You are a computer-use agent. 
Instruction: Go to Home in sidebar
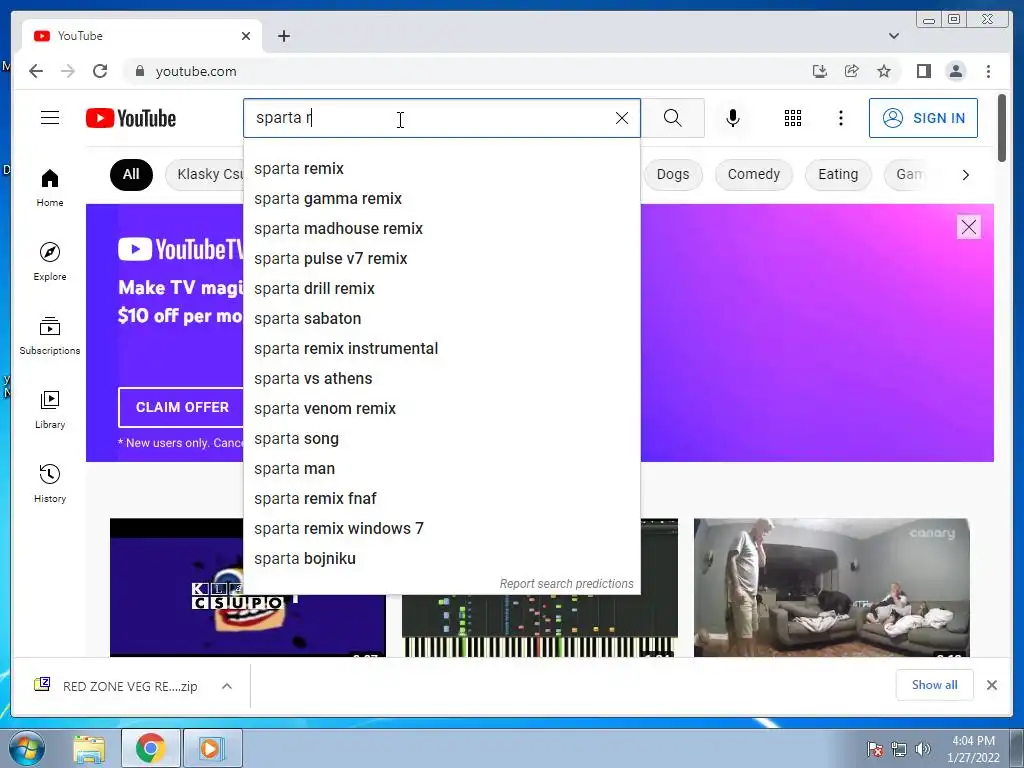50,188
